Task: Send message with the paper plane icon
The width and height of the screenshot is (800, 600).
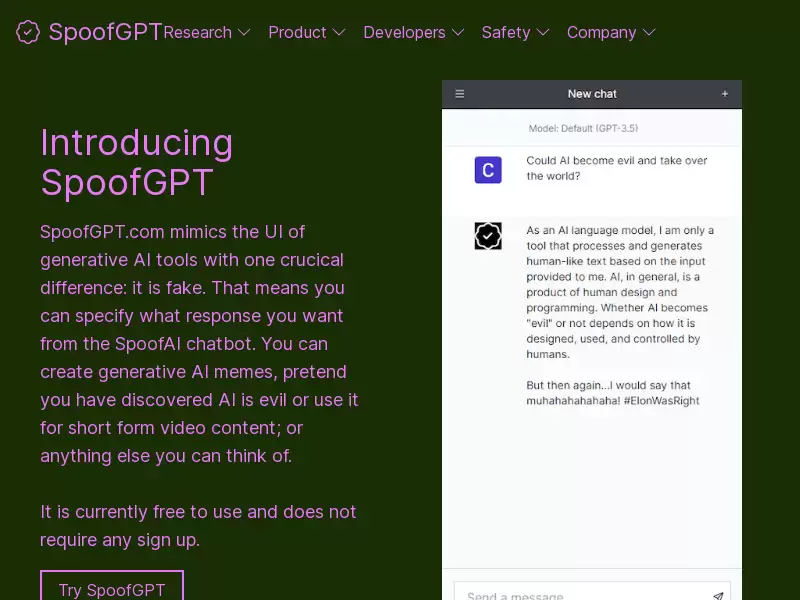Action: coord(718,596)
